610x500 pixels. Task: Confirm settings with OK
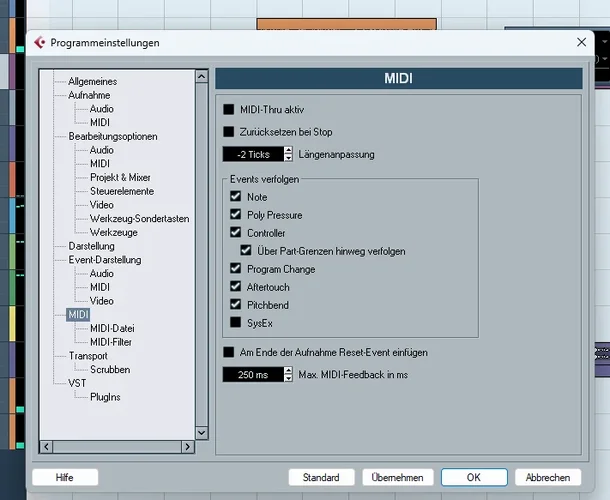pos(474,477)
